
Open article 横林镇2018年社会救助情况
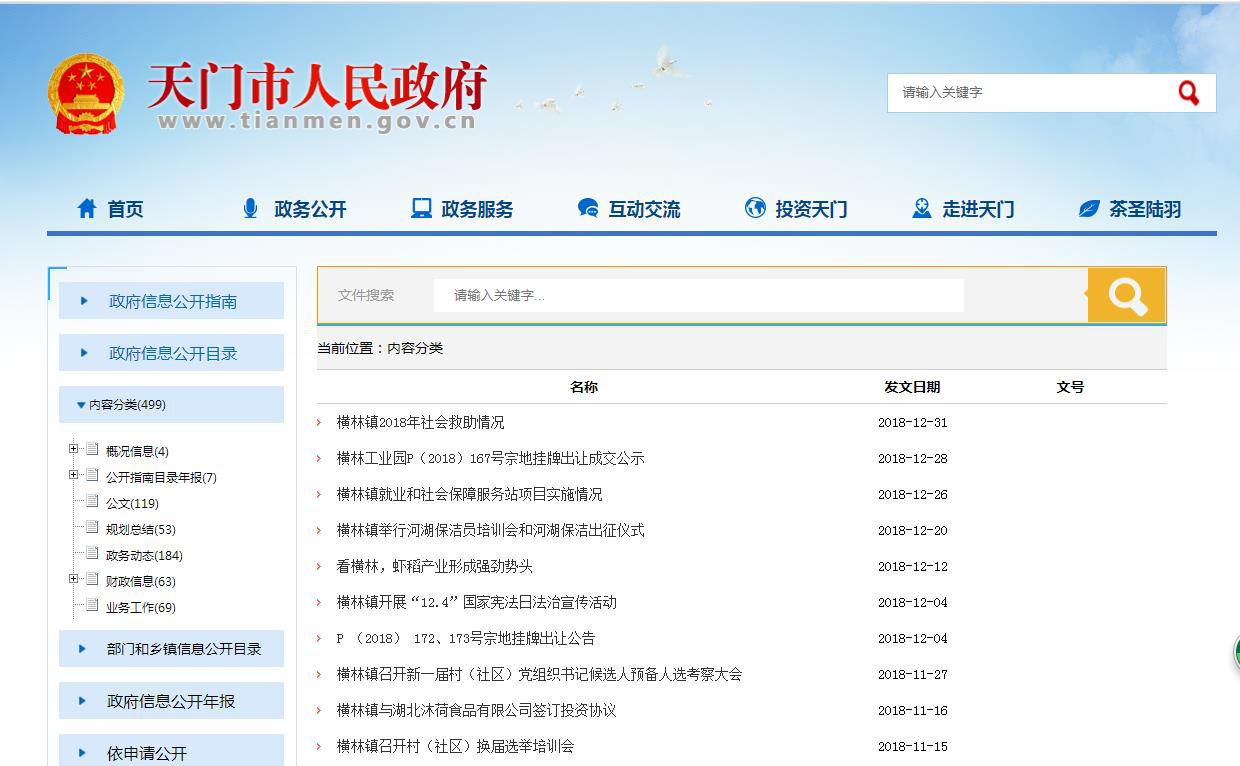click(x=420, y=423)
